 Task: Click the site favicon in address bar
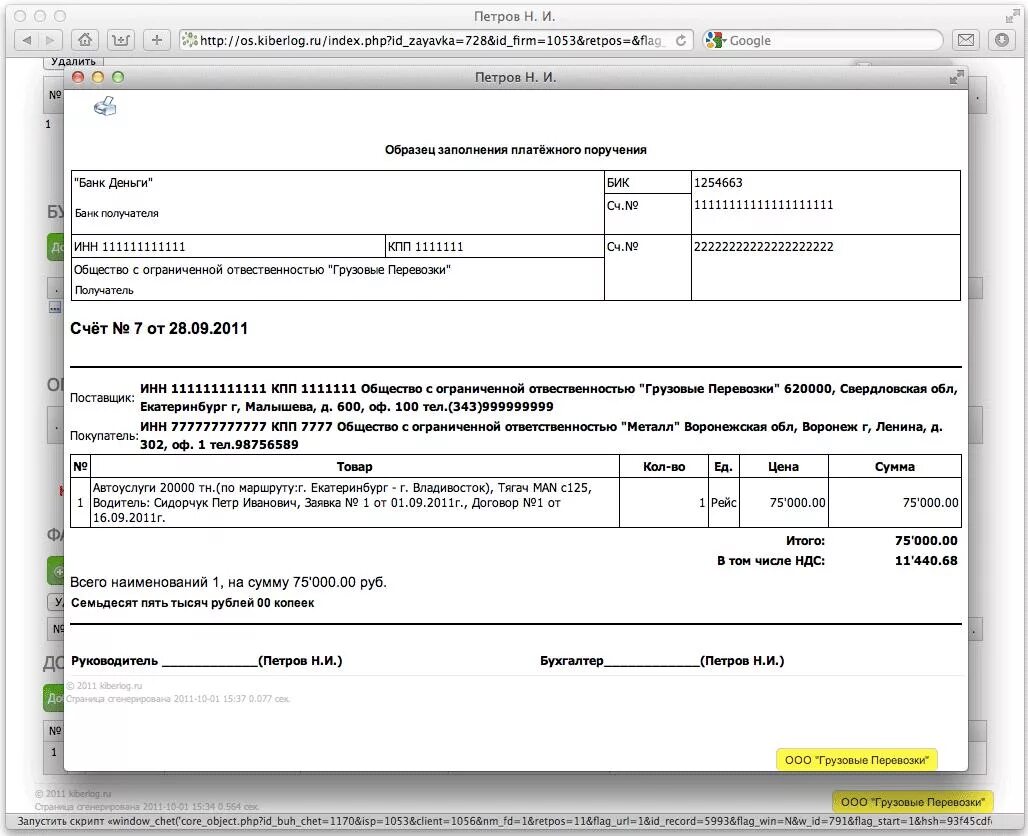click(x=189, y=40)
